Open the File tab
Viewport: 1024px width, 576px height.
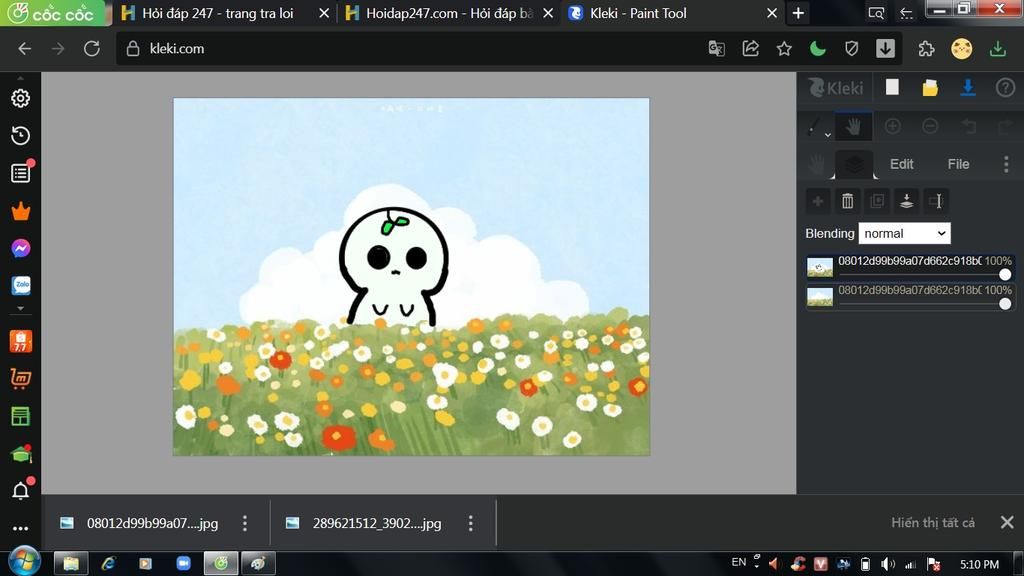[958, 164]
